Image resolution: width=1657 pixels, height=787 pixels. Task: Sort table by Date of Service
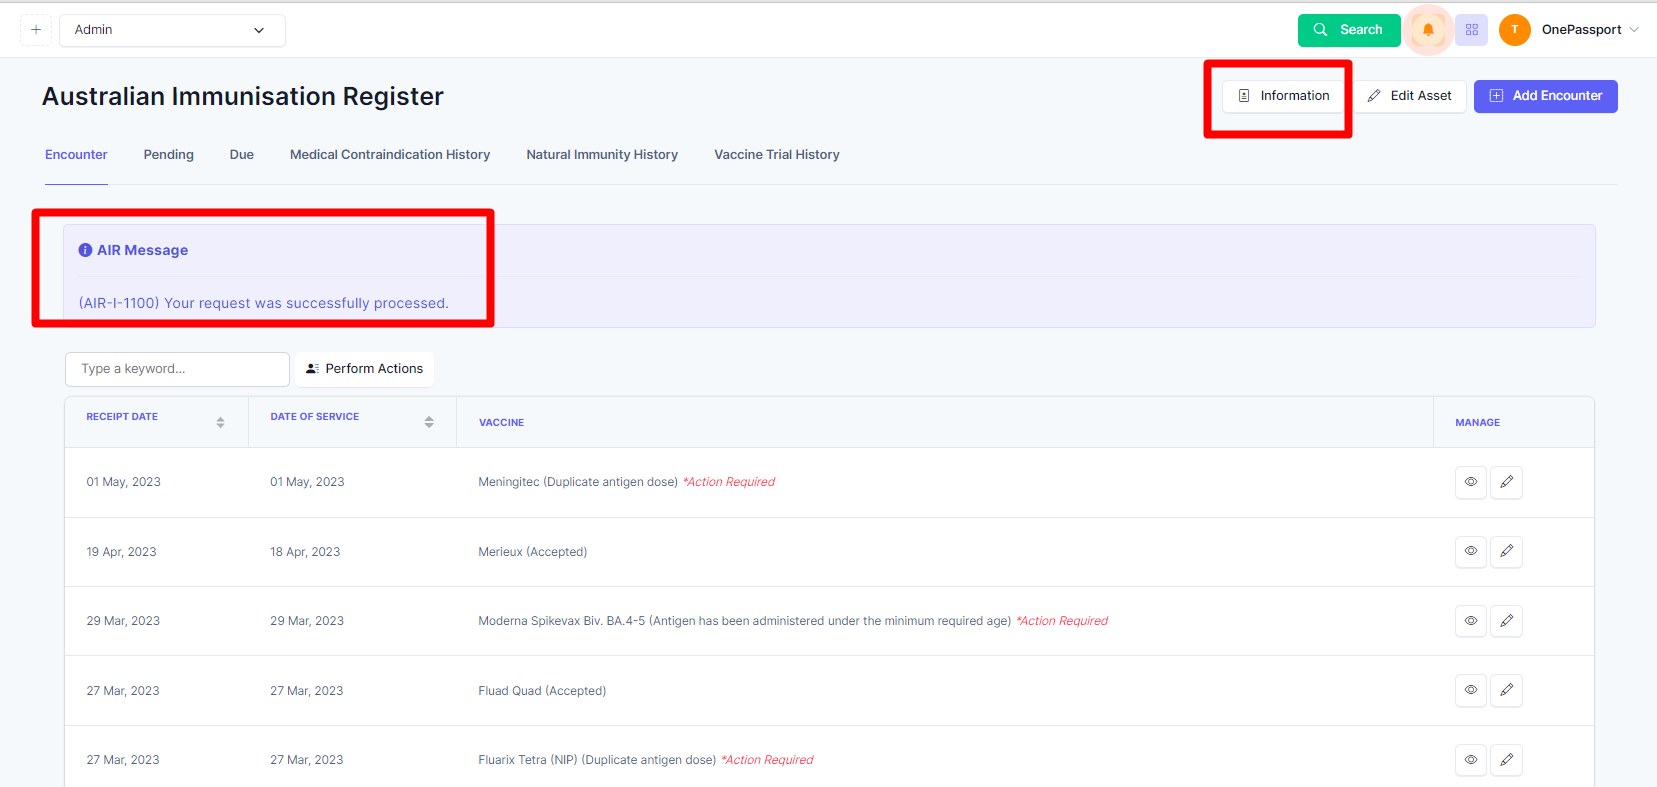(x=428, y=422)
